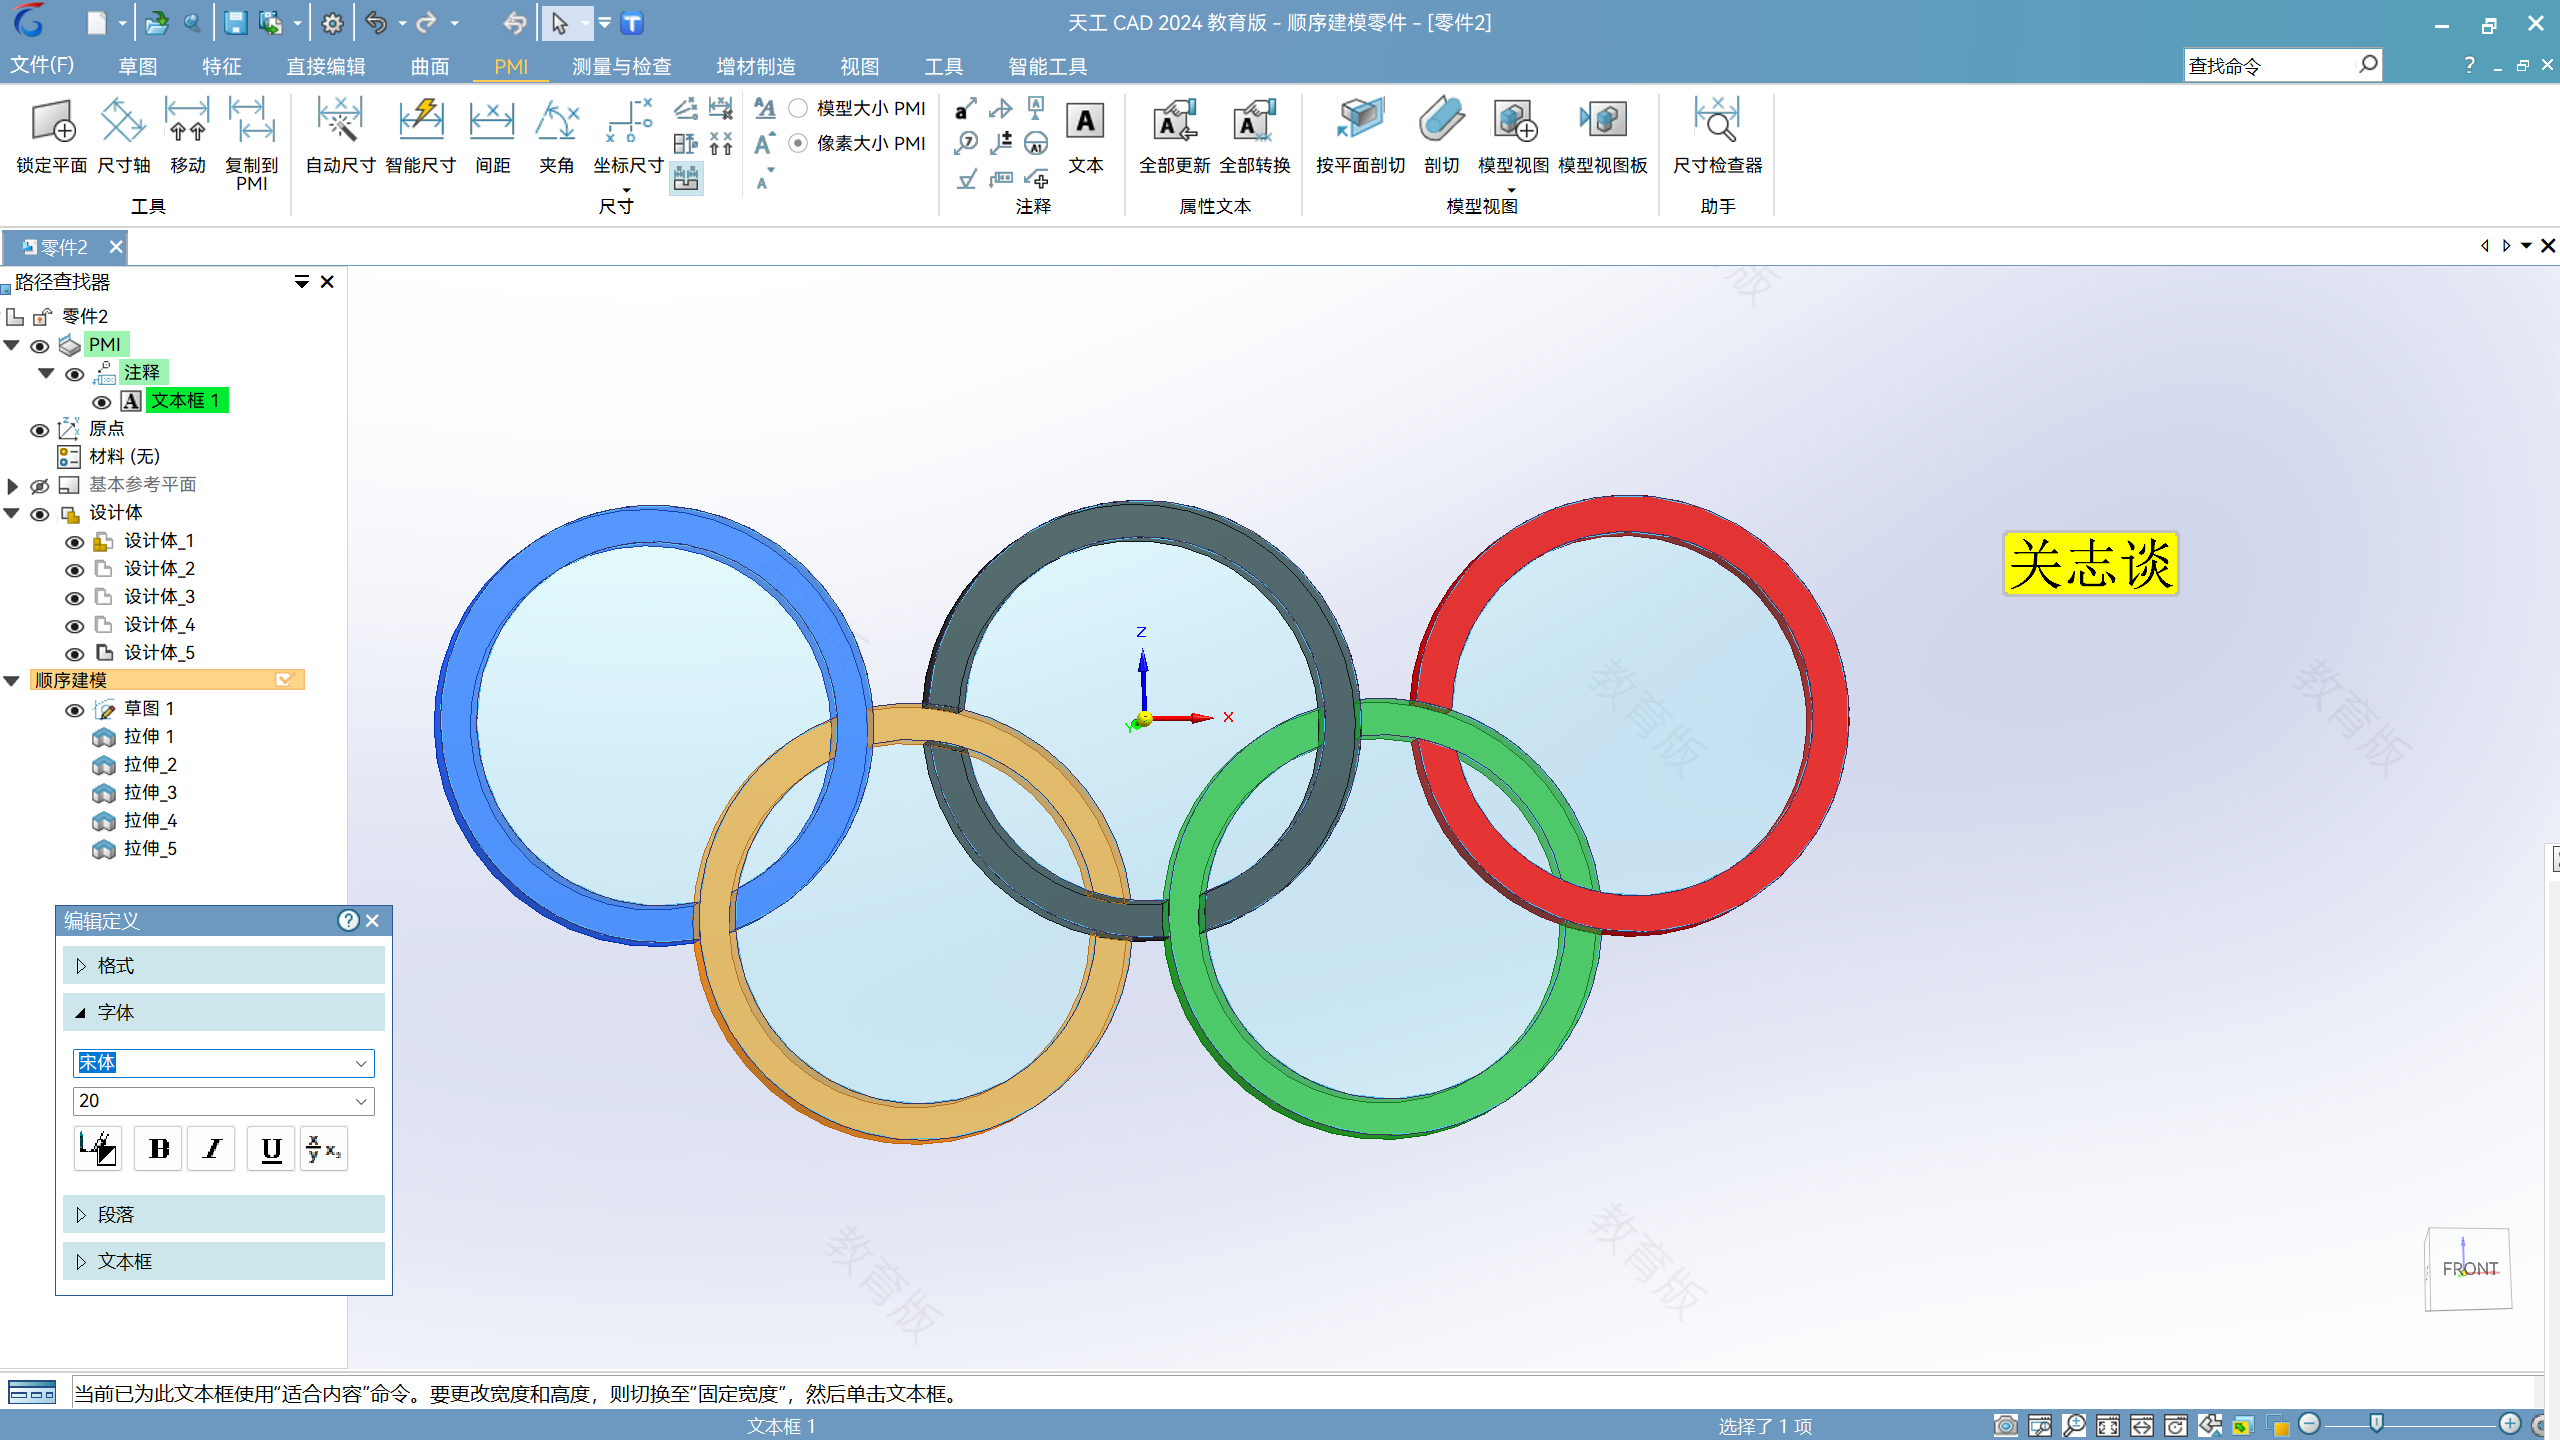Toggle Underline formatting button

pos(271,1149)
